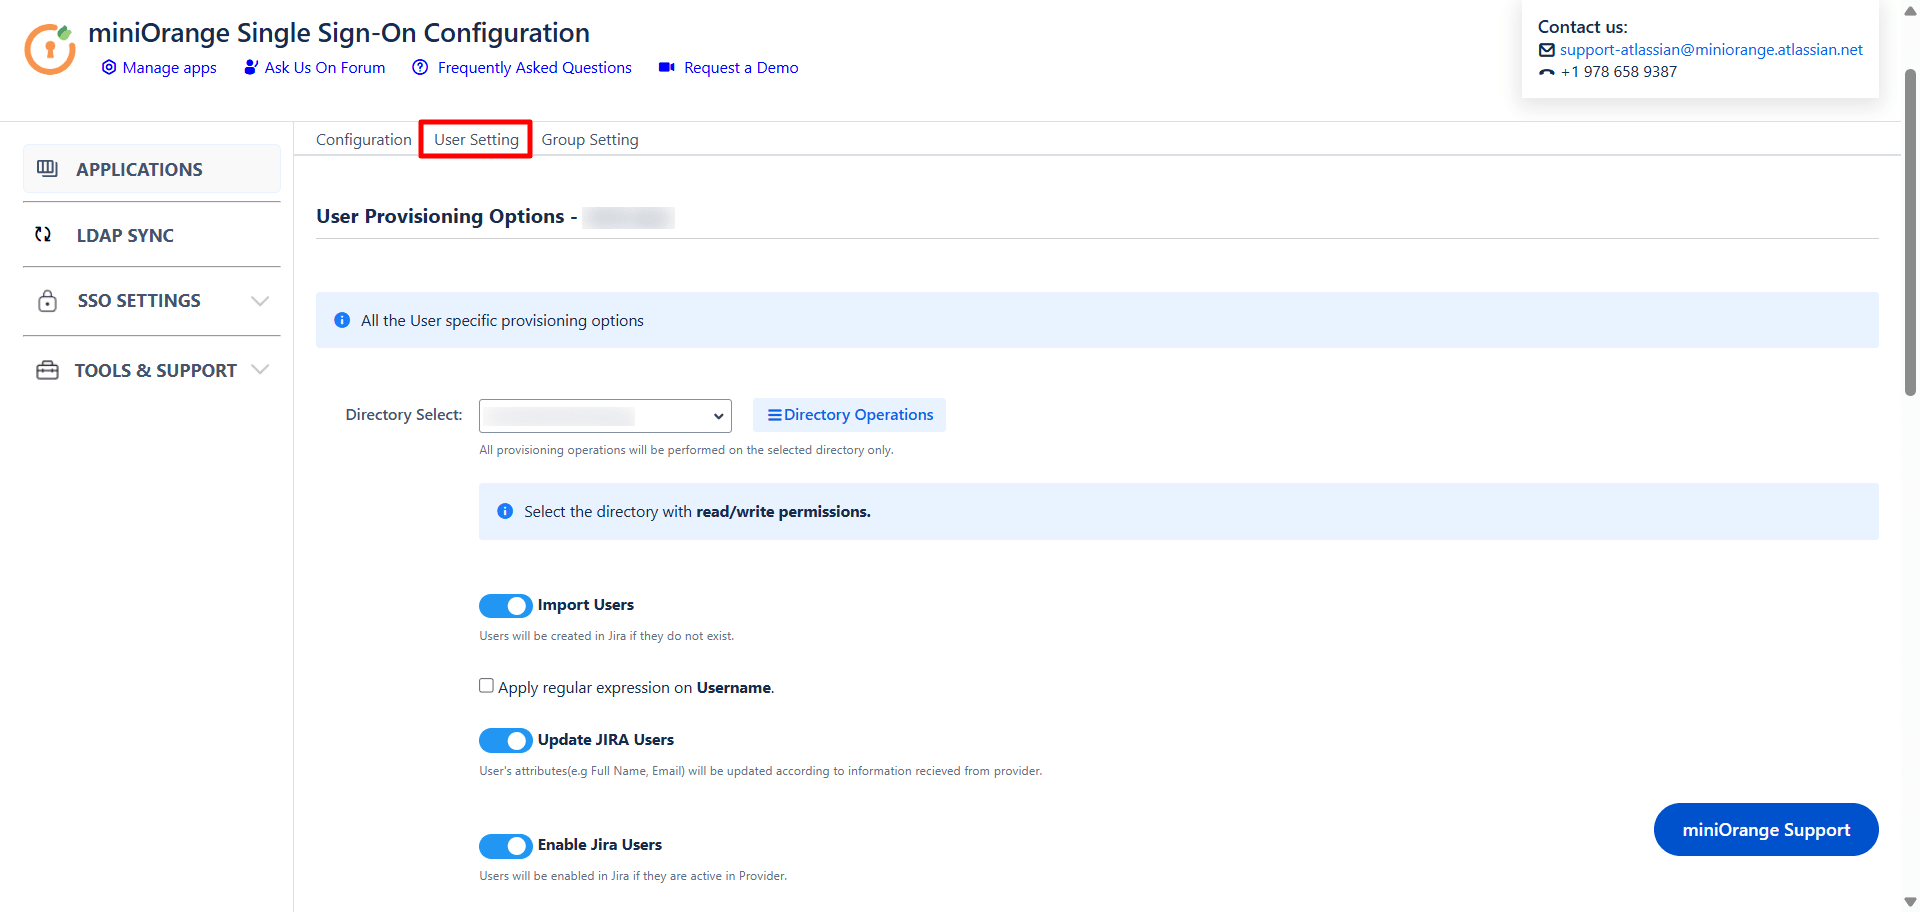Image resolution: width=1920 pixels, height=912 pixels.
Task: Check Apply regular expression on Username
Action: [486, 686]
